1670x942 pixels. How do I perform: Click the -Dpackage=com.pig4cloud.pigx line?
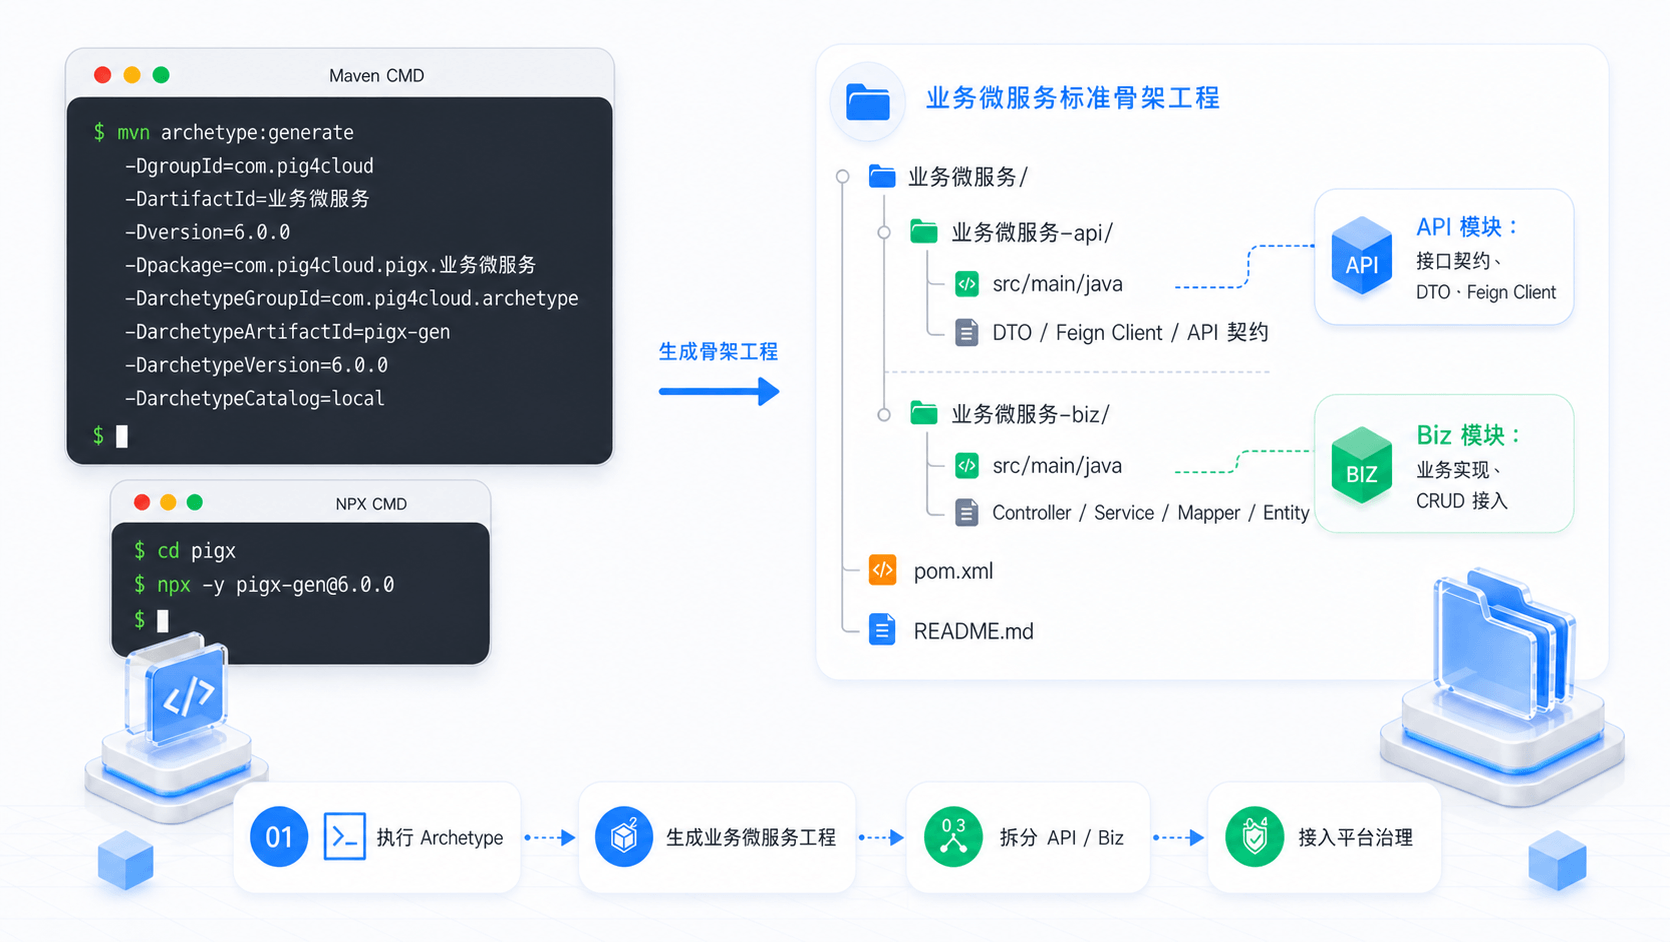(330, 265)
